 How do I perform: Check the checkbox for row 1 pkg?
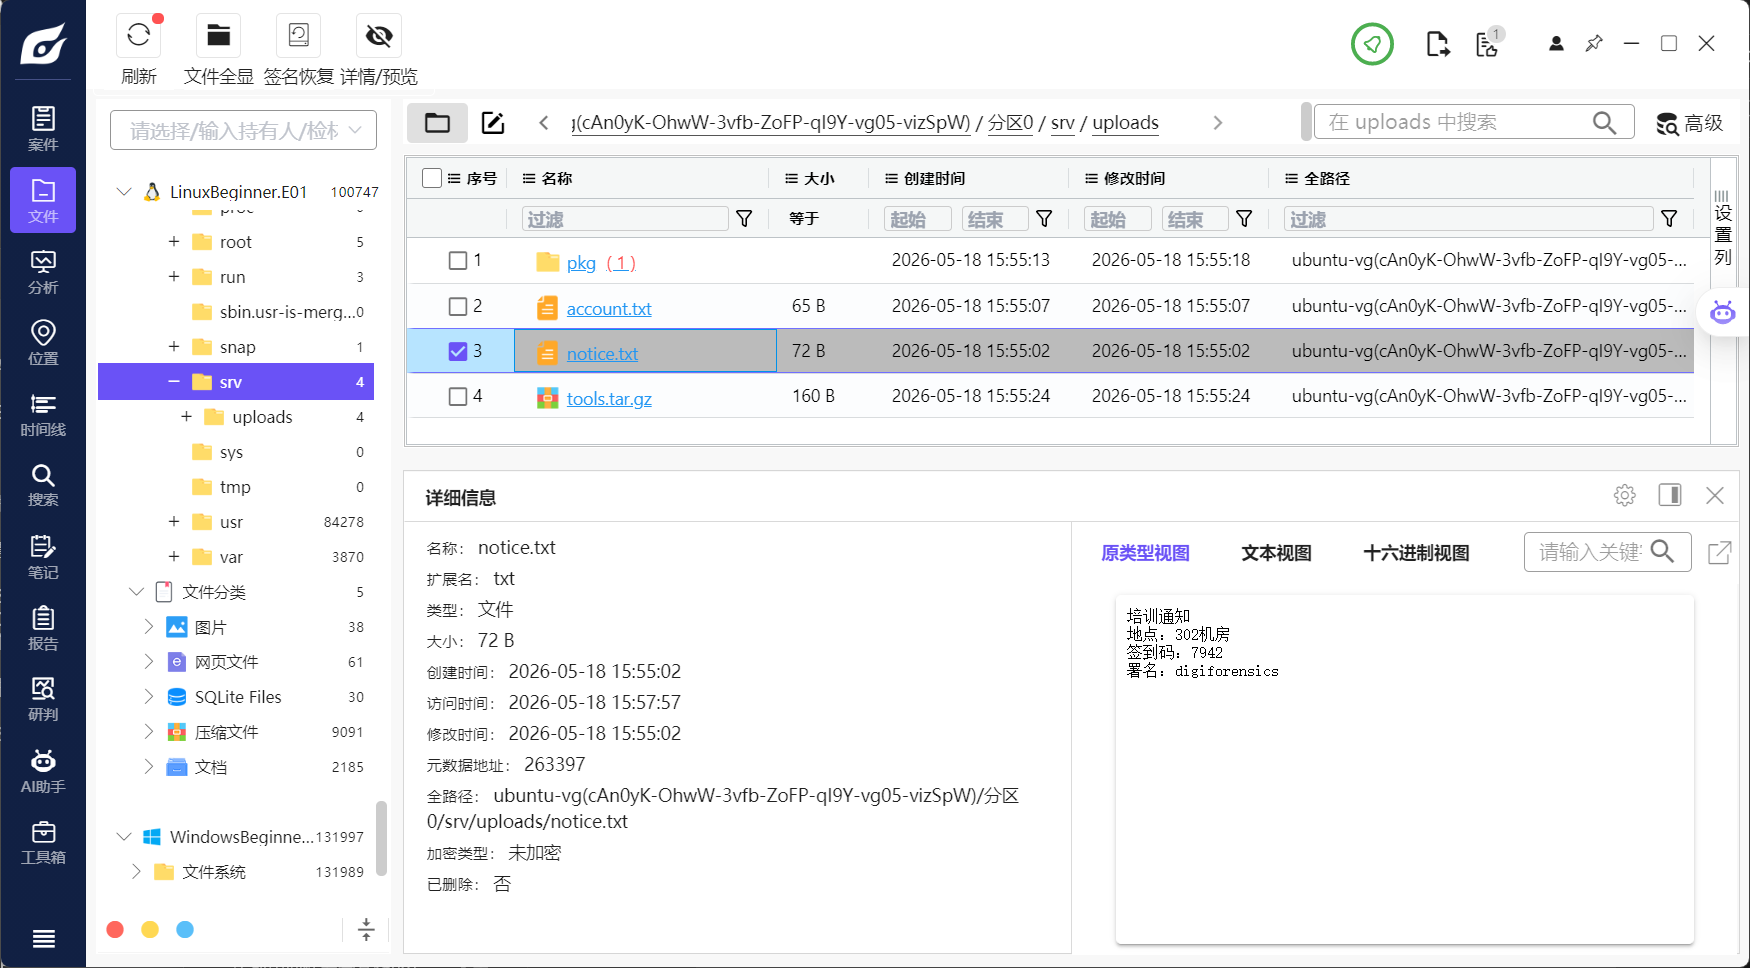[x=458, y=261]
